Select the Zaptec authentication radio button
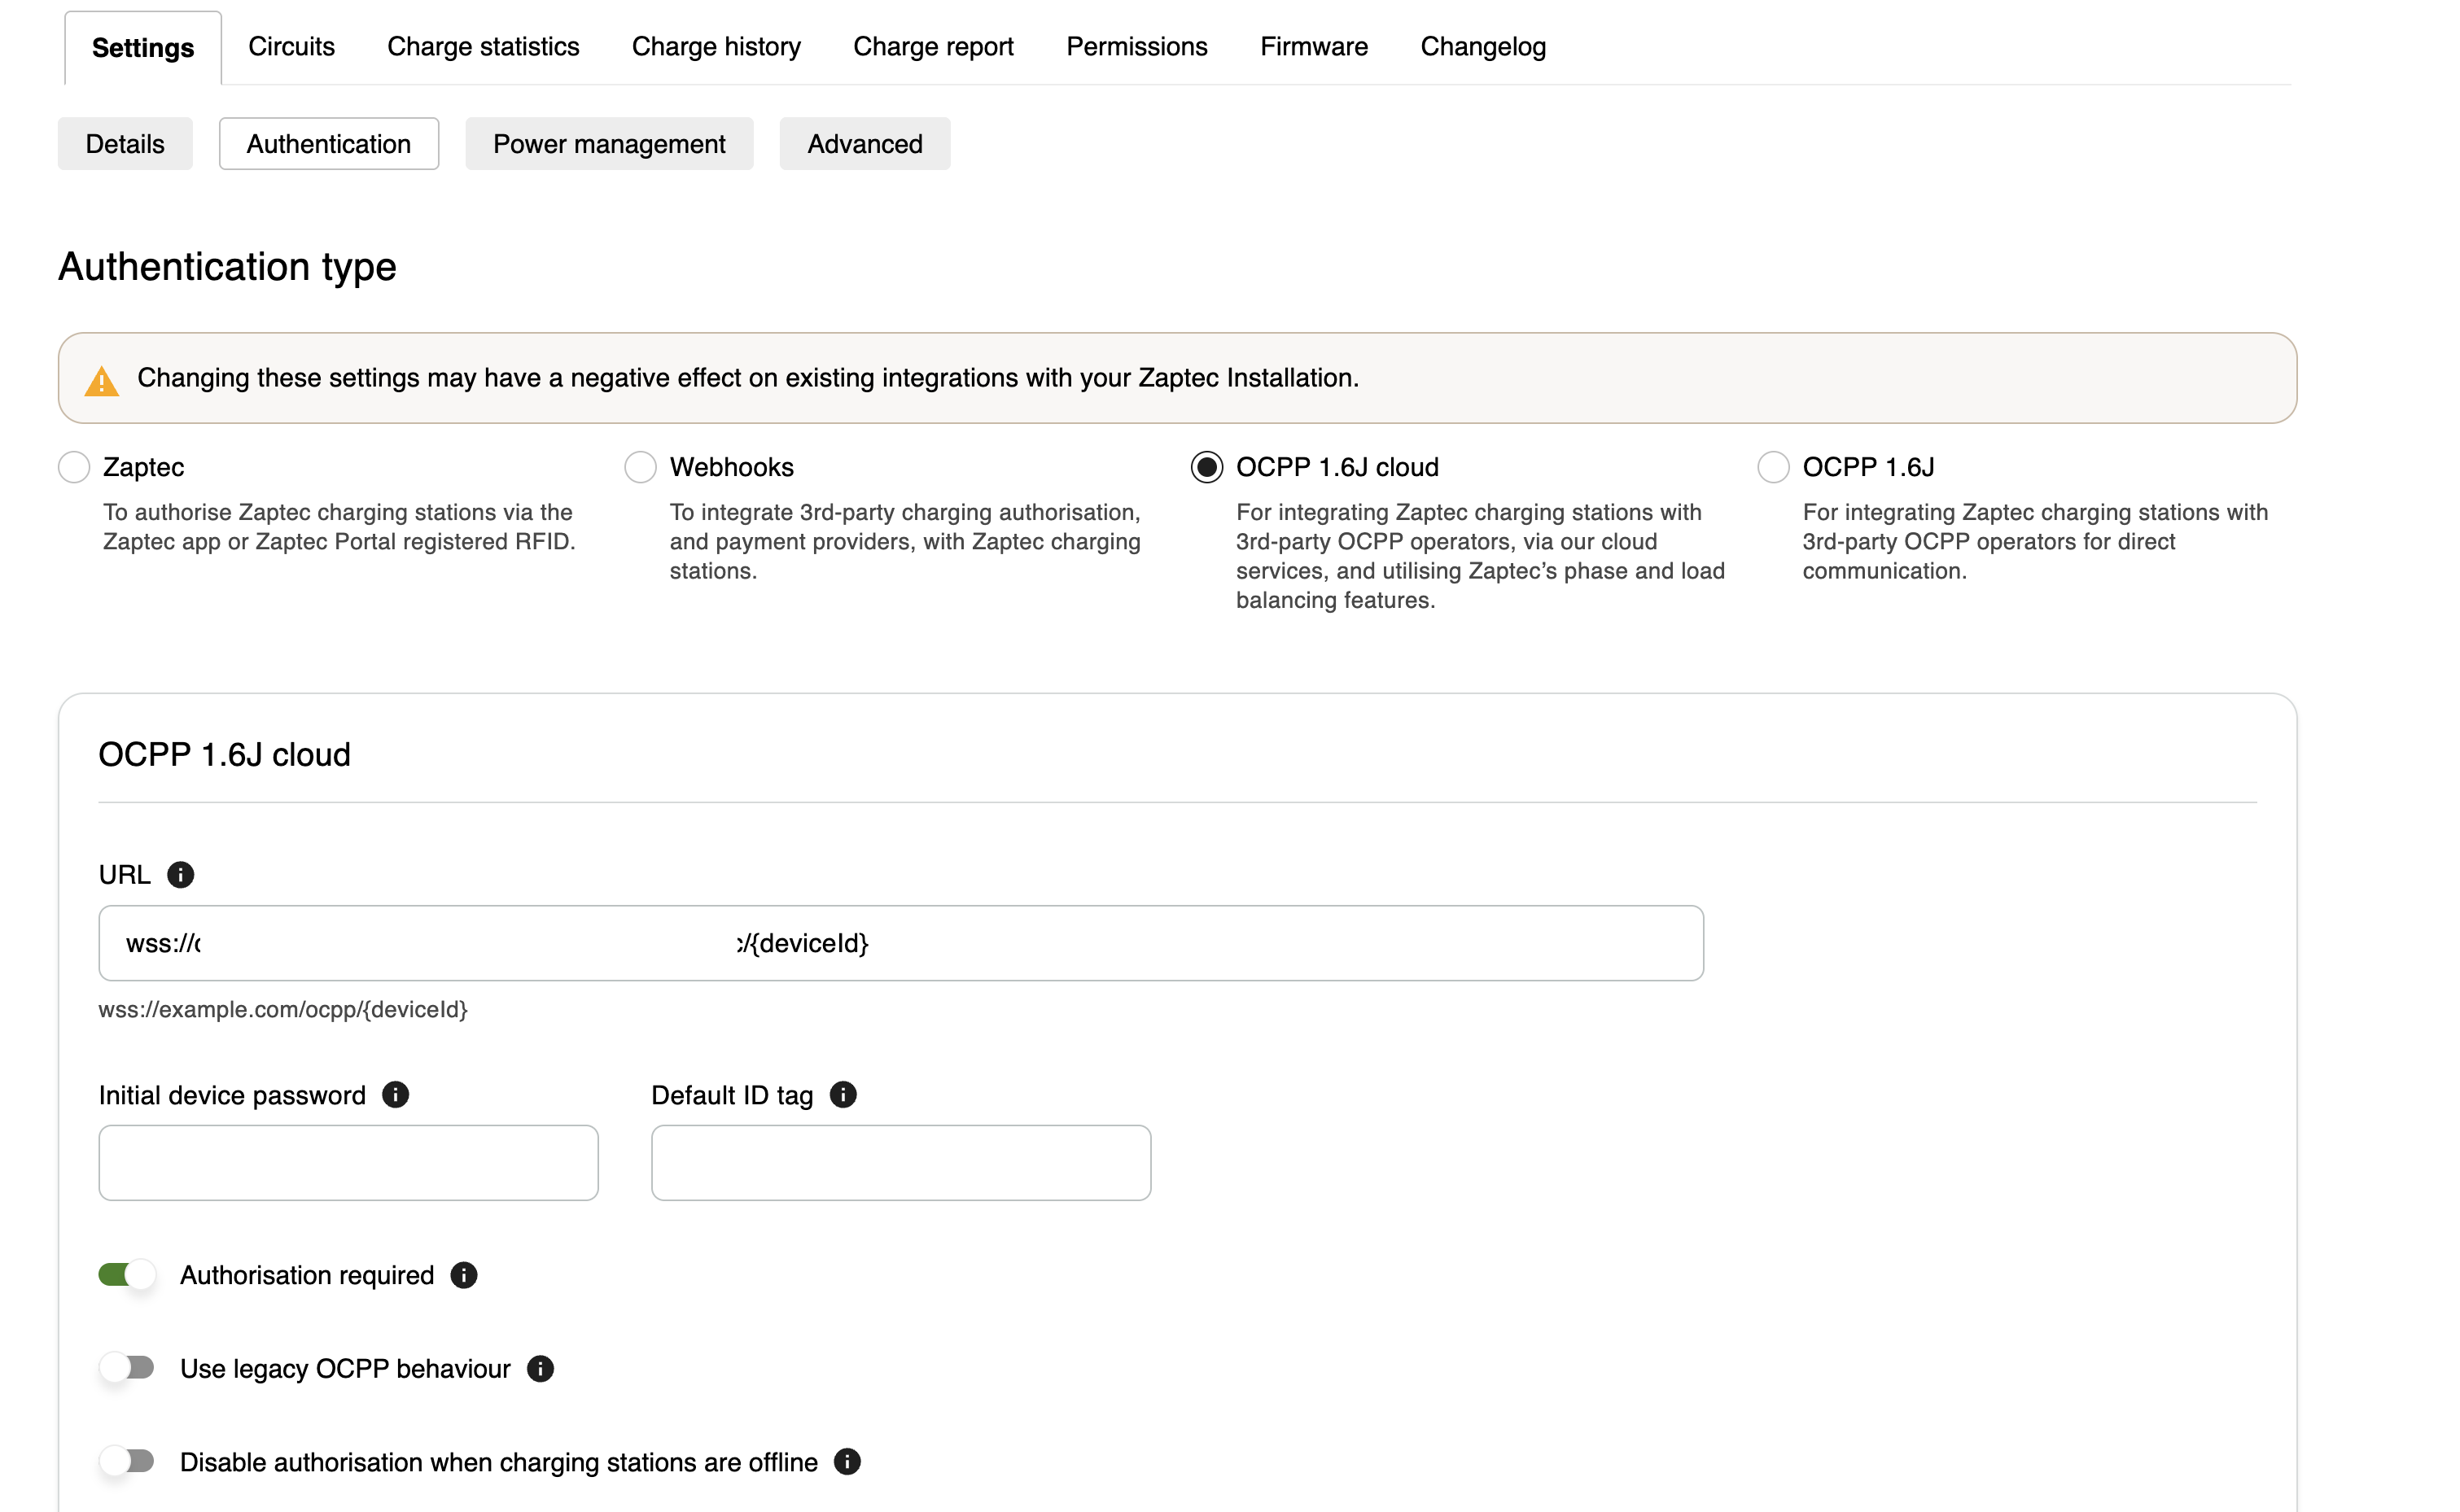2460x1512 pixels. click(x=74, y=467)
